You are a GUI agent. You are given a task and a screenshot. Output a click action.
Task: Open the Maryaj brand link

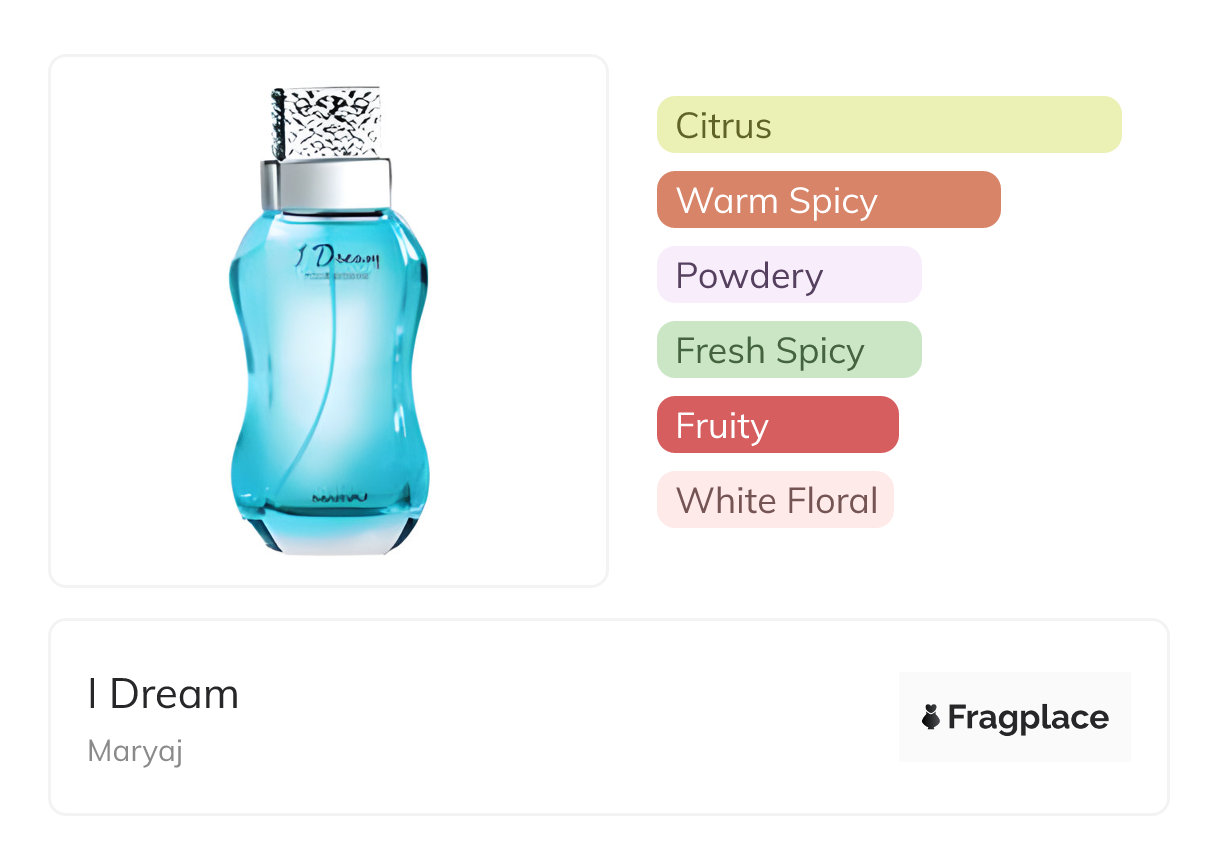(x=135, y=751)
